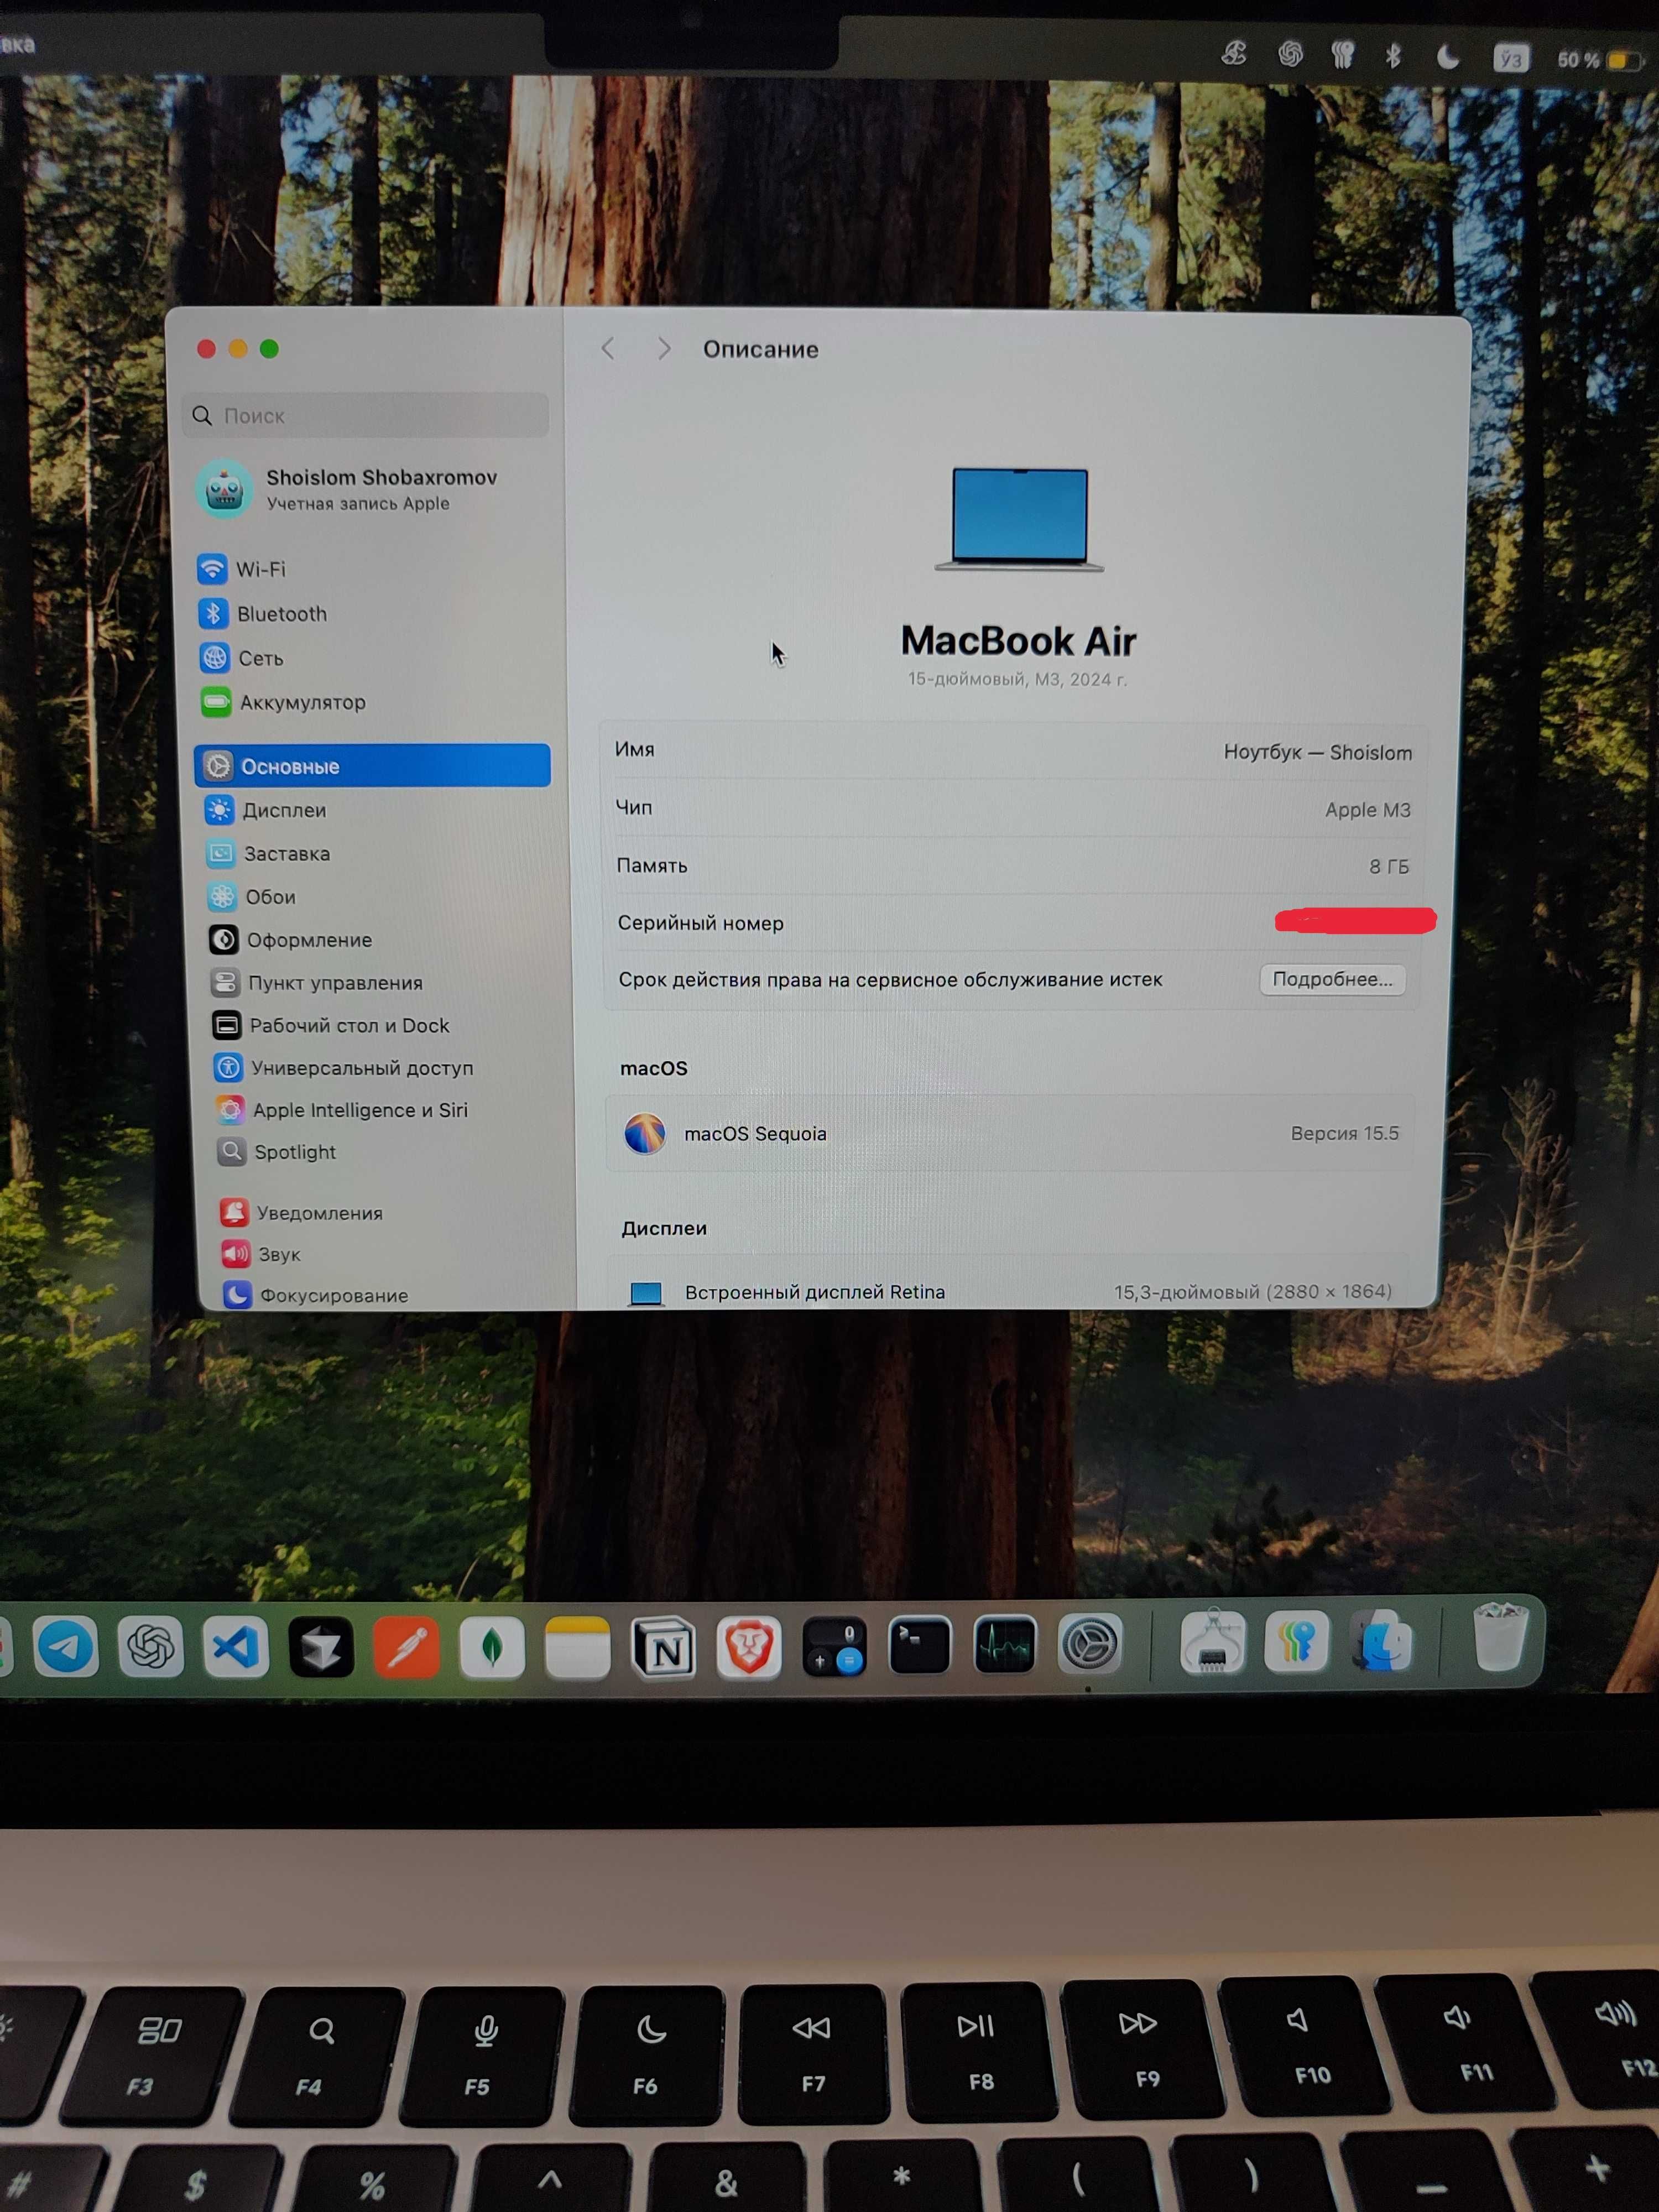
Task: Open Telegram from the Dock
Action: pos(66,1646)
